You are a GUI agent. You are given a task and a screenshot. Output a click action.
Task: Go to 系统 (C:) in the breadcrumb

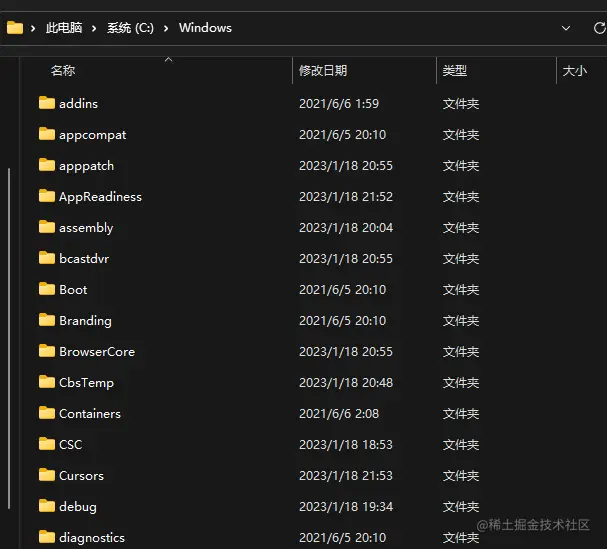click(x=130, y=28)
